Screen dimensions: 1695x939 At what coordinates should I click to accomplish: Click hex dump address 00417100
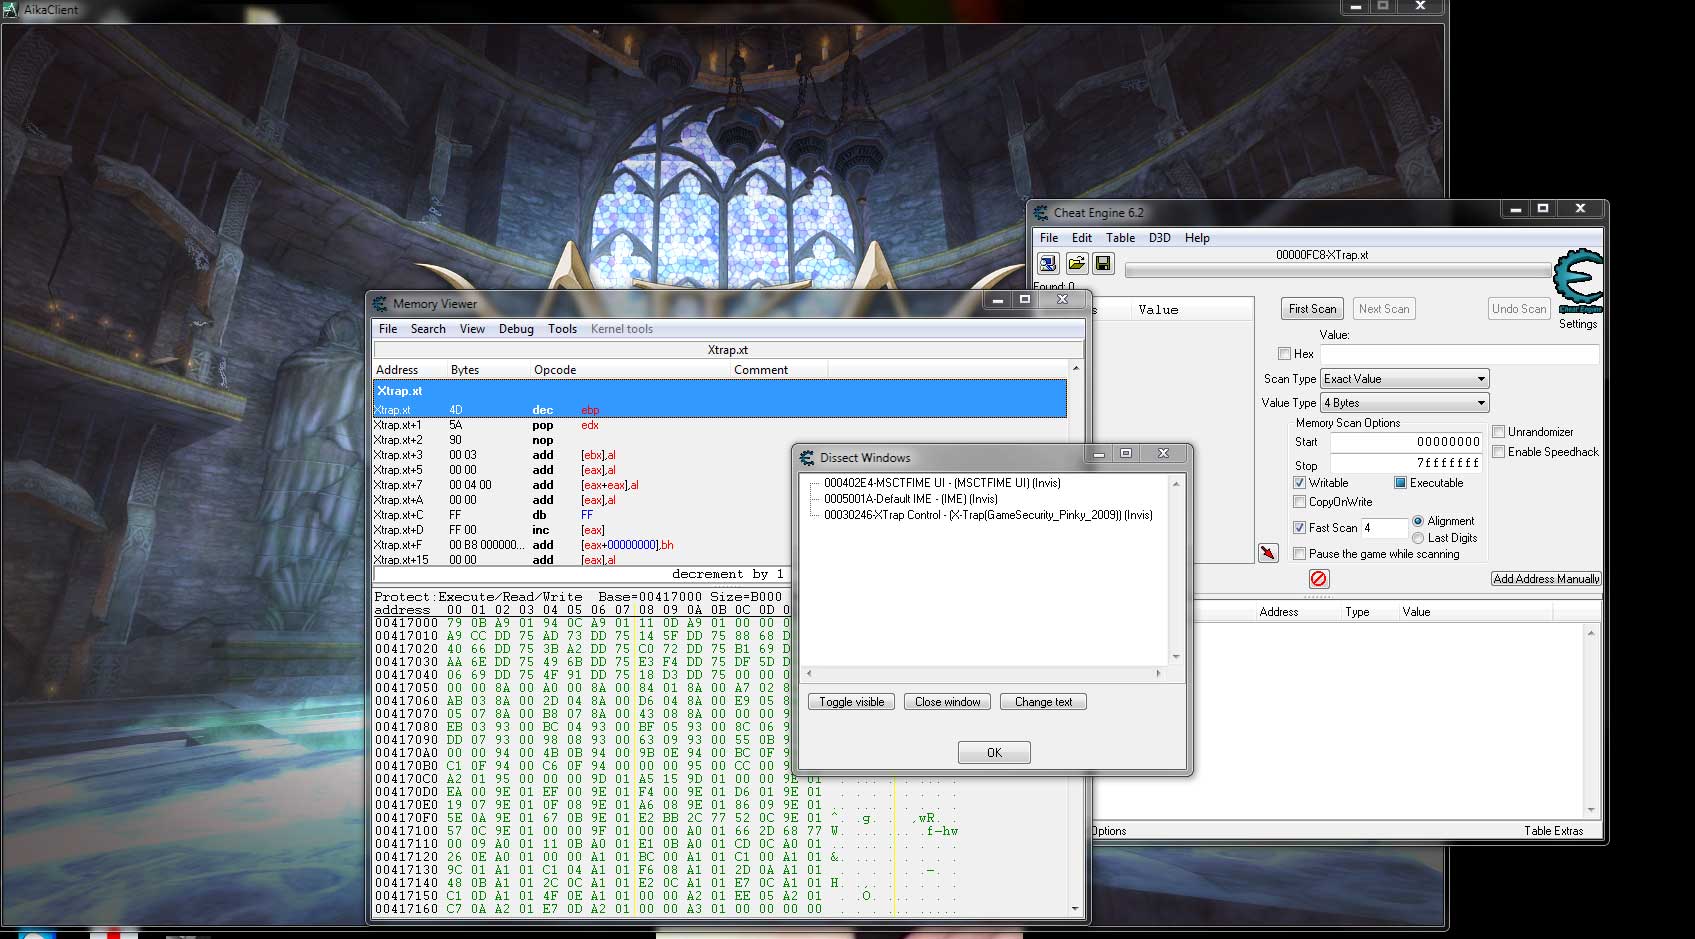[x=406, y=831]
